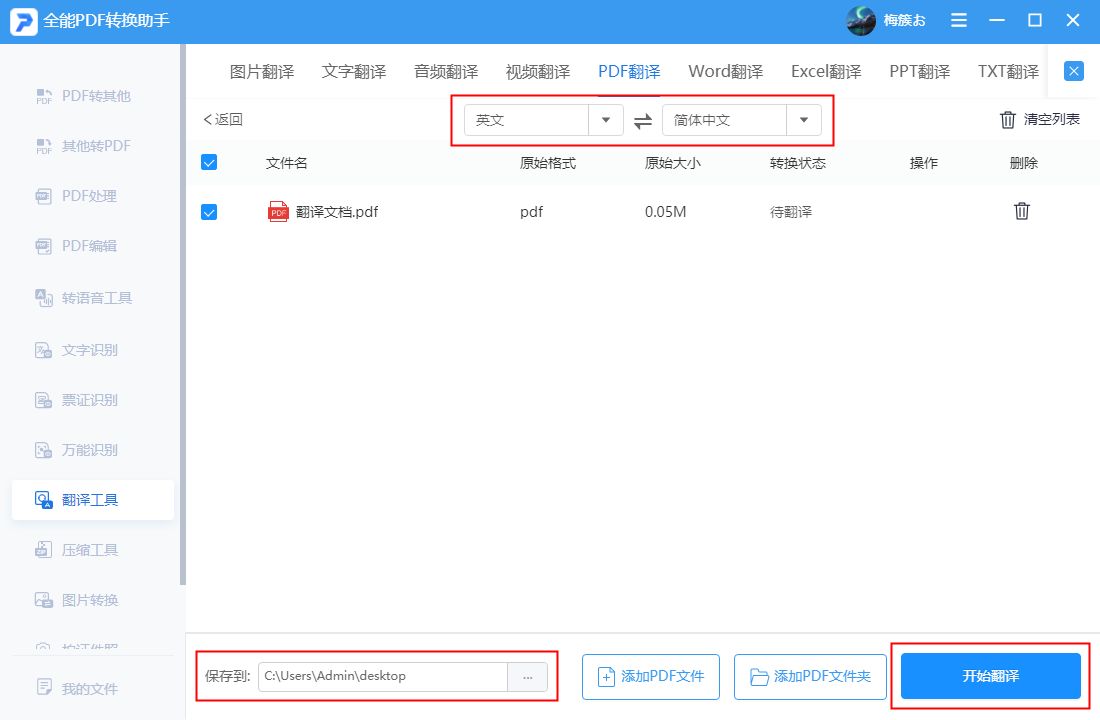Viewport: 1100px width, 720px height.
Task: Click the 添加PDF文件夹 button label
Action: 822,676
